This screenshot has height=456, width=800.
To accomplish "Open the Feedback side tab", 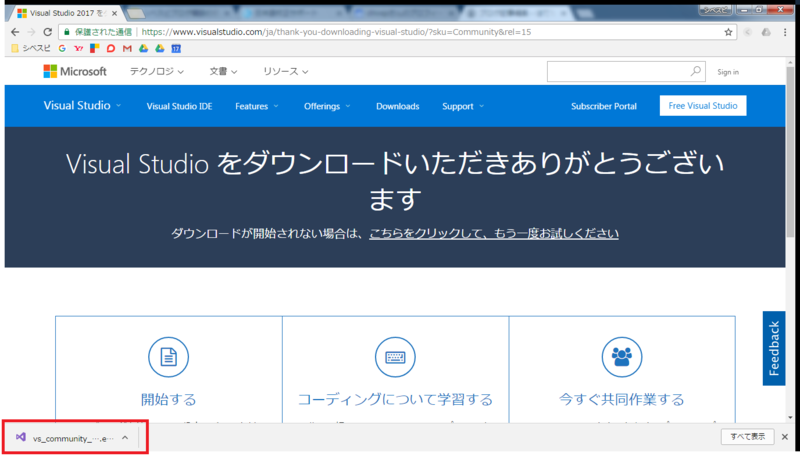I will coord(774,348).
